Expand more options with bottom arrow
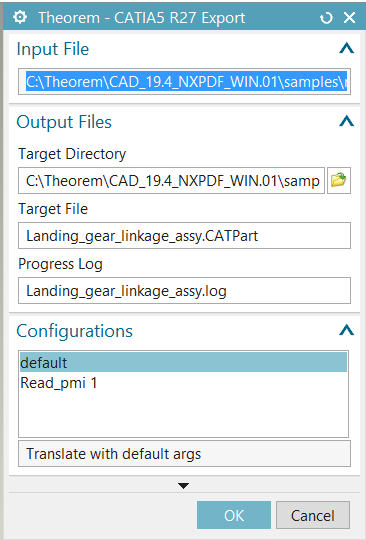The height and width of the screenshot is (540, 366). (x=184, y=486)
